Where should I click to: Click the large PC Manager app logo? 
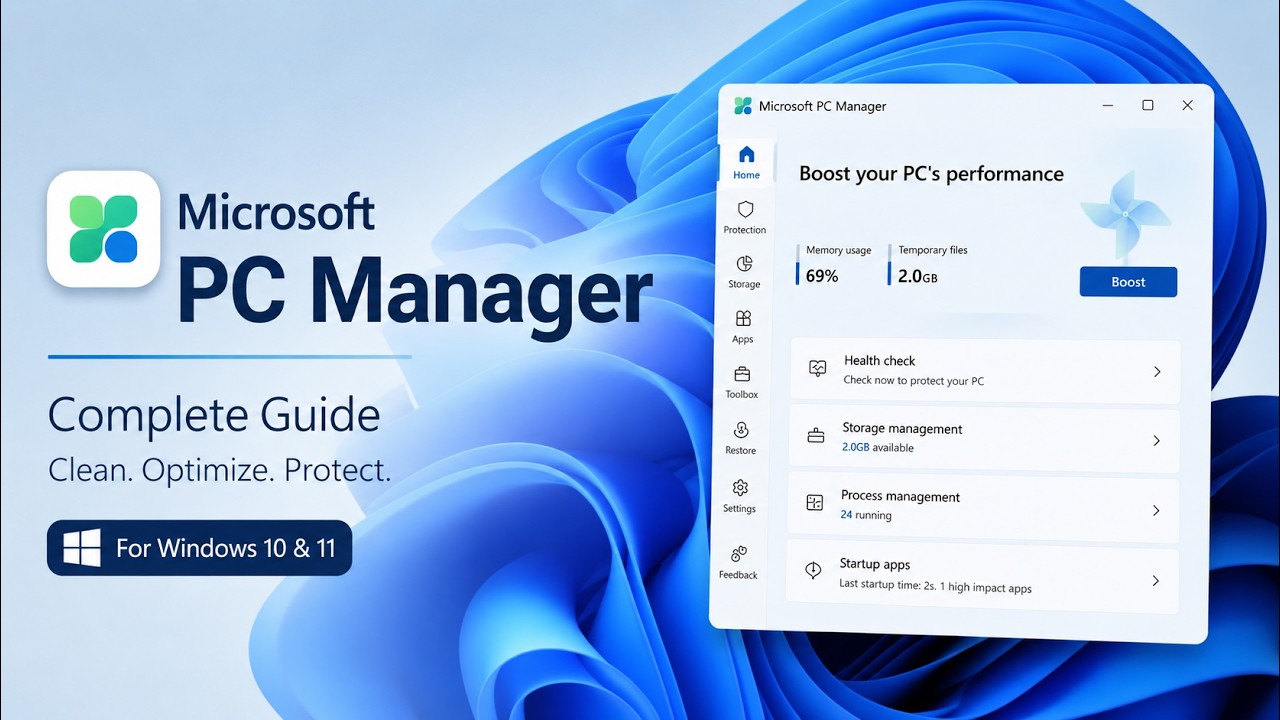point(104,229)
